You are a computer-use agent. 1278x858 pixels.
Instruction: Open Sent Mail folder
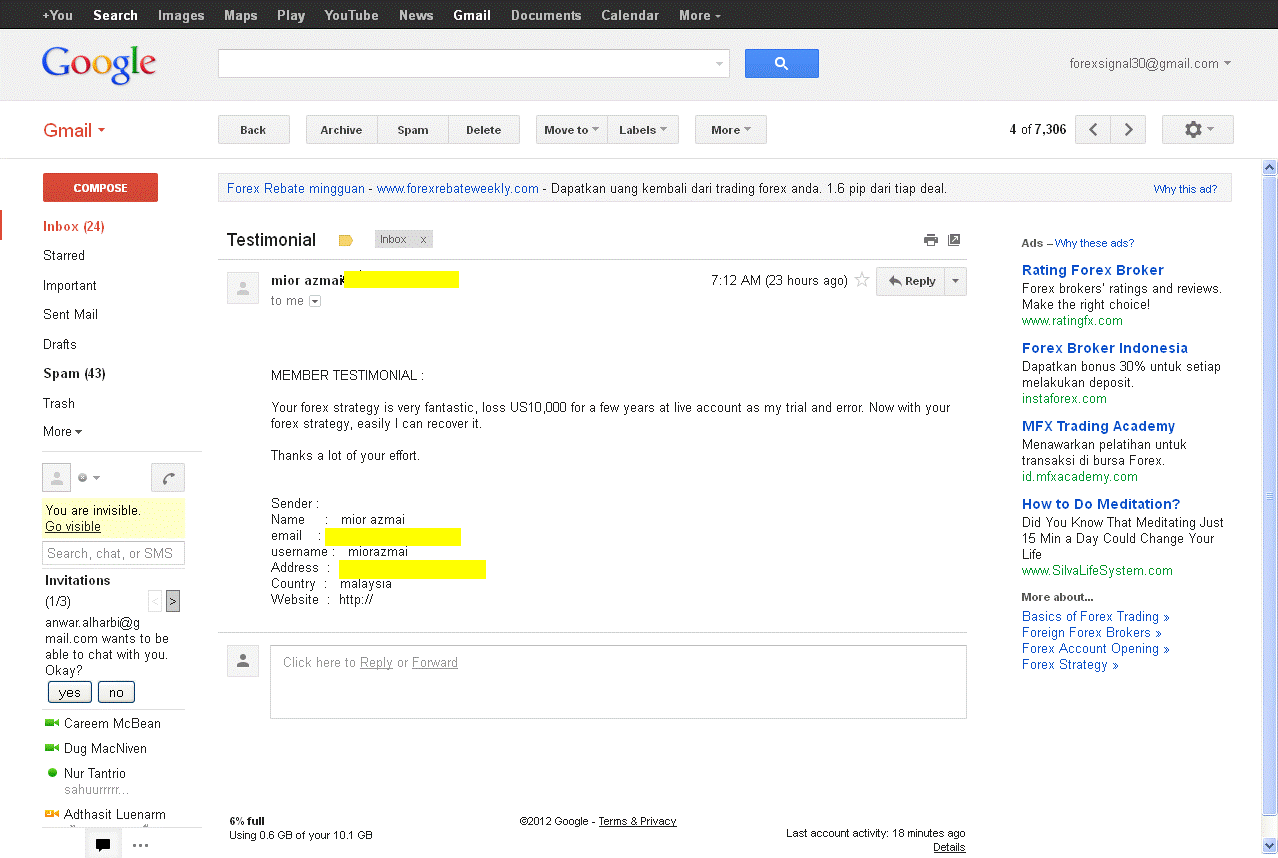click(70, 314)
